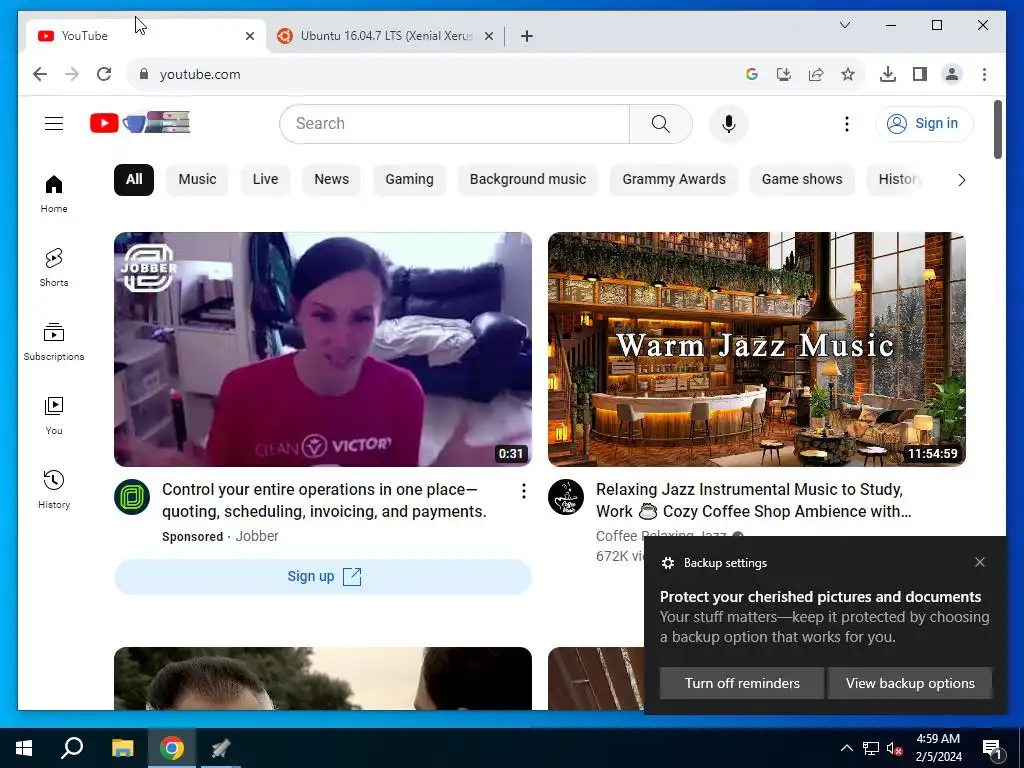Click the YouTube logo in the header
The height and width of the screenshot is (768, 1024).
tap(140, 123)
